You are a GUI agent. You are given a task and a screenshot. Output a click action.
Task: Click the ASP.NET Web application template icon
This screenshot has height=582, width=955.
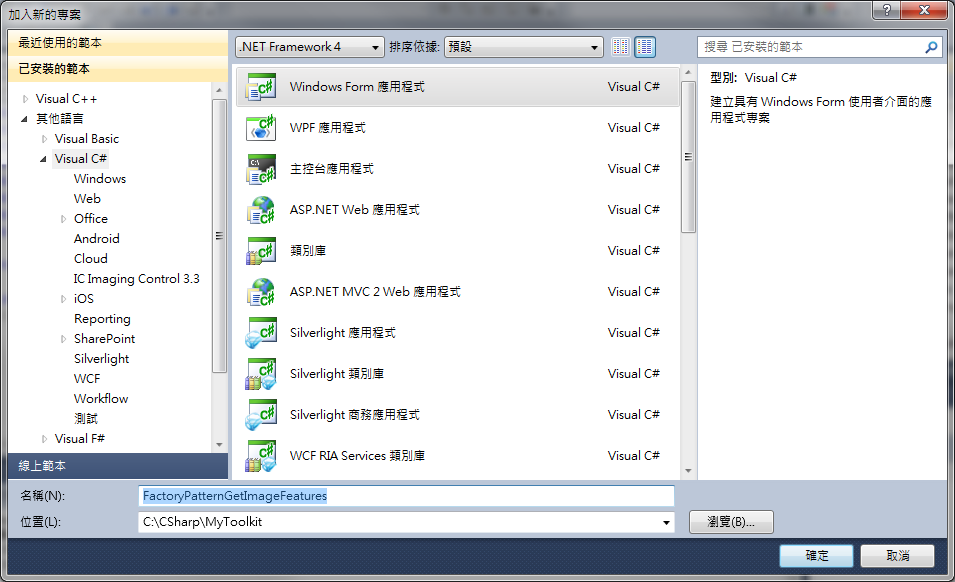coord(261,210)
